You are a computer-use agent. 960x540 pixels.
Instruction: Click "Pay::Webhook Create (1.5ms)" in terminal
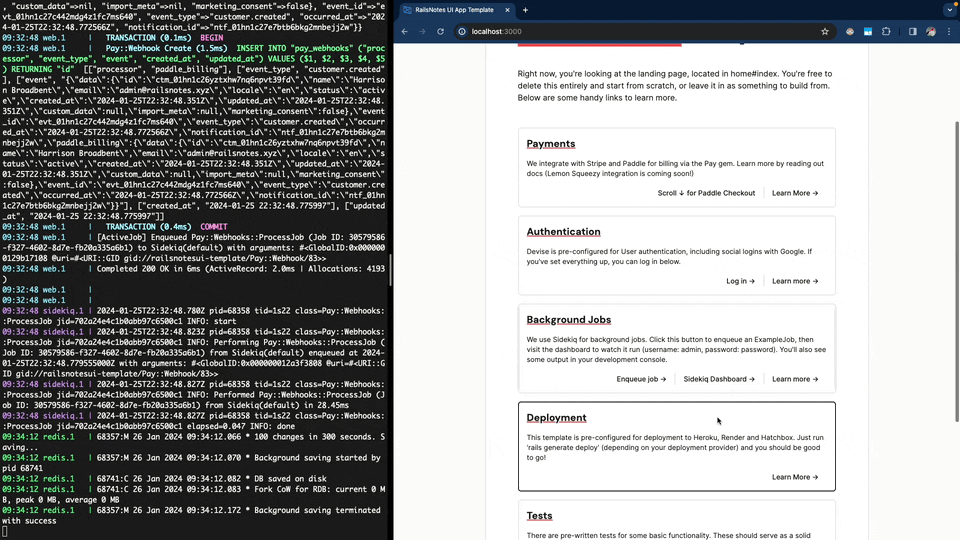tap(167, 48)
